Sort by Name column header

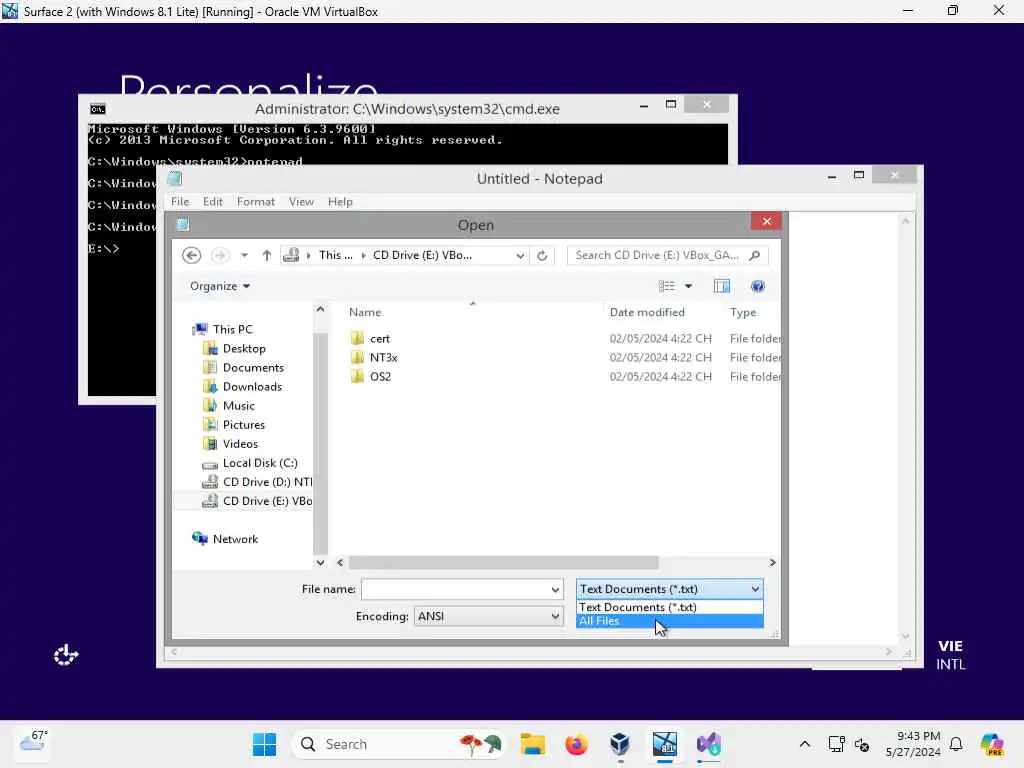click(x=364, y=312)
